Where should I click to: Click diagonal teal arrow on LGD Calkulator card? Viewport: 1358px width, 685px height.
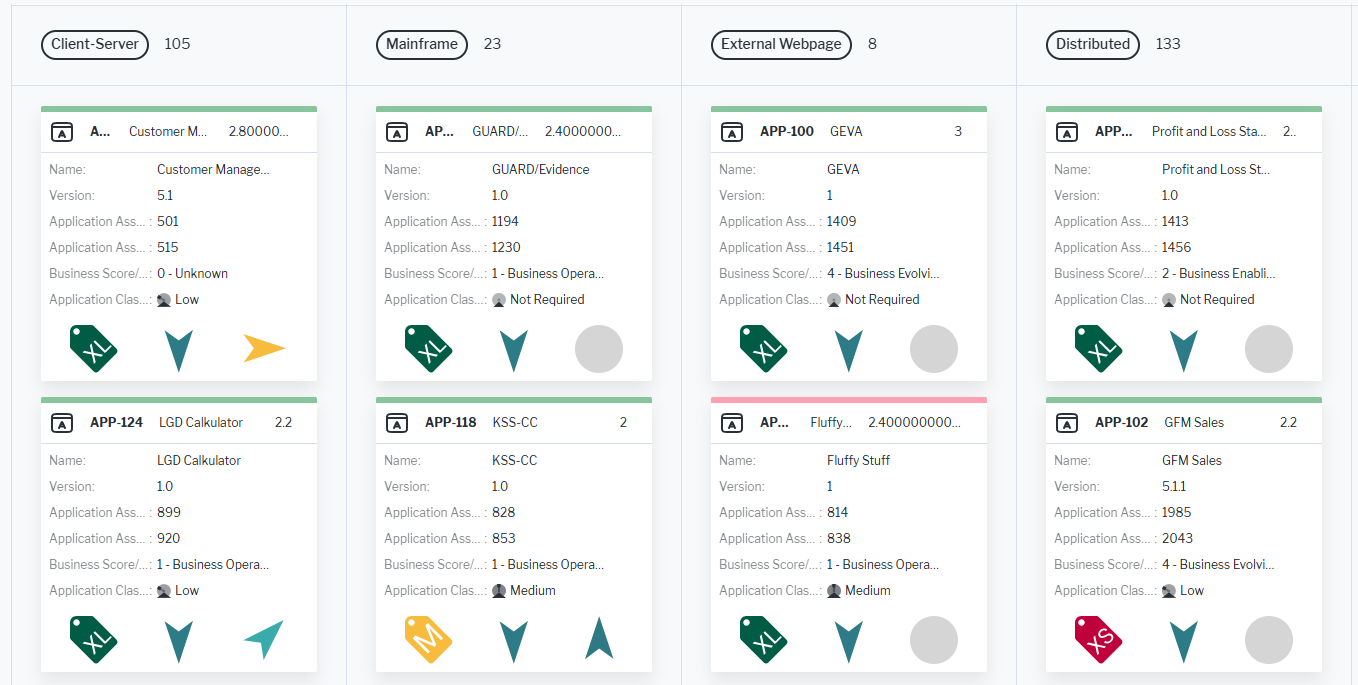coord(264,640)
